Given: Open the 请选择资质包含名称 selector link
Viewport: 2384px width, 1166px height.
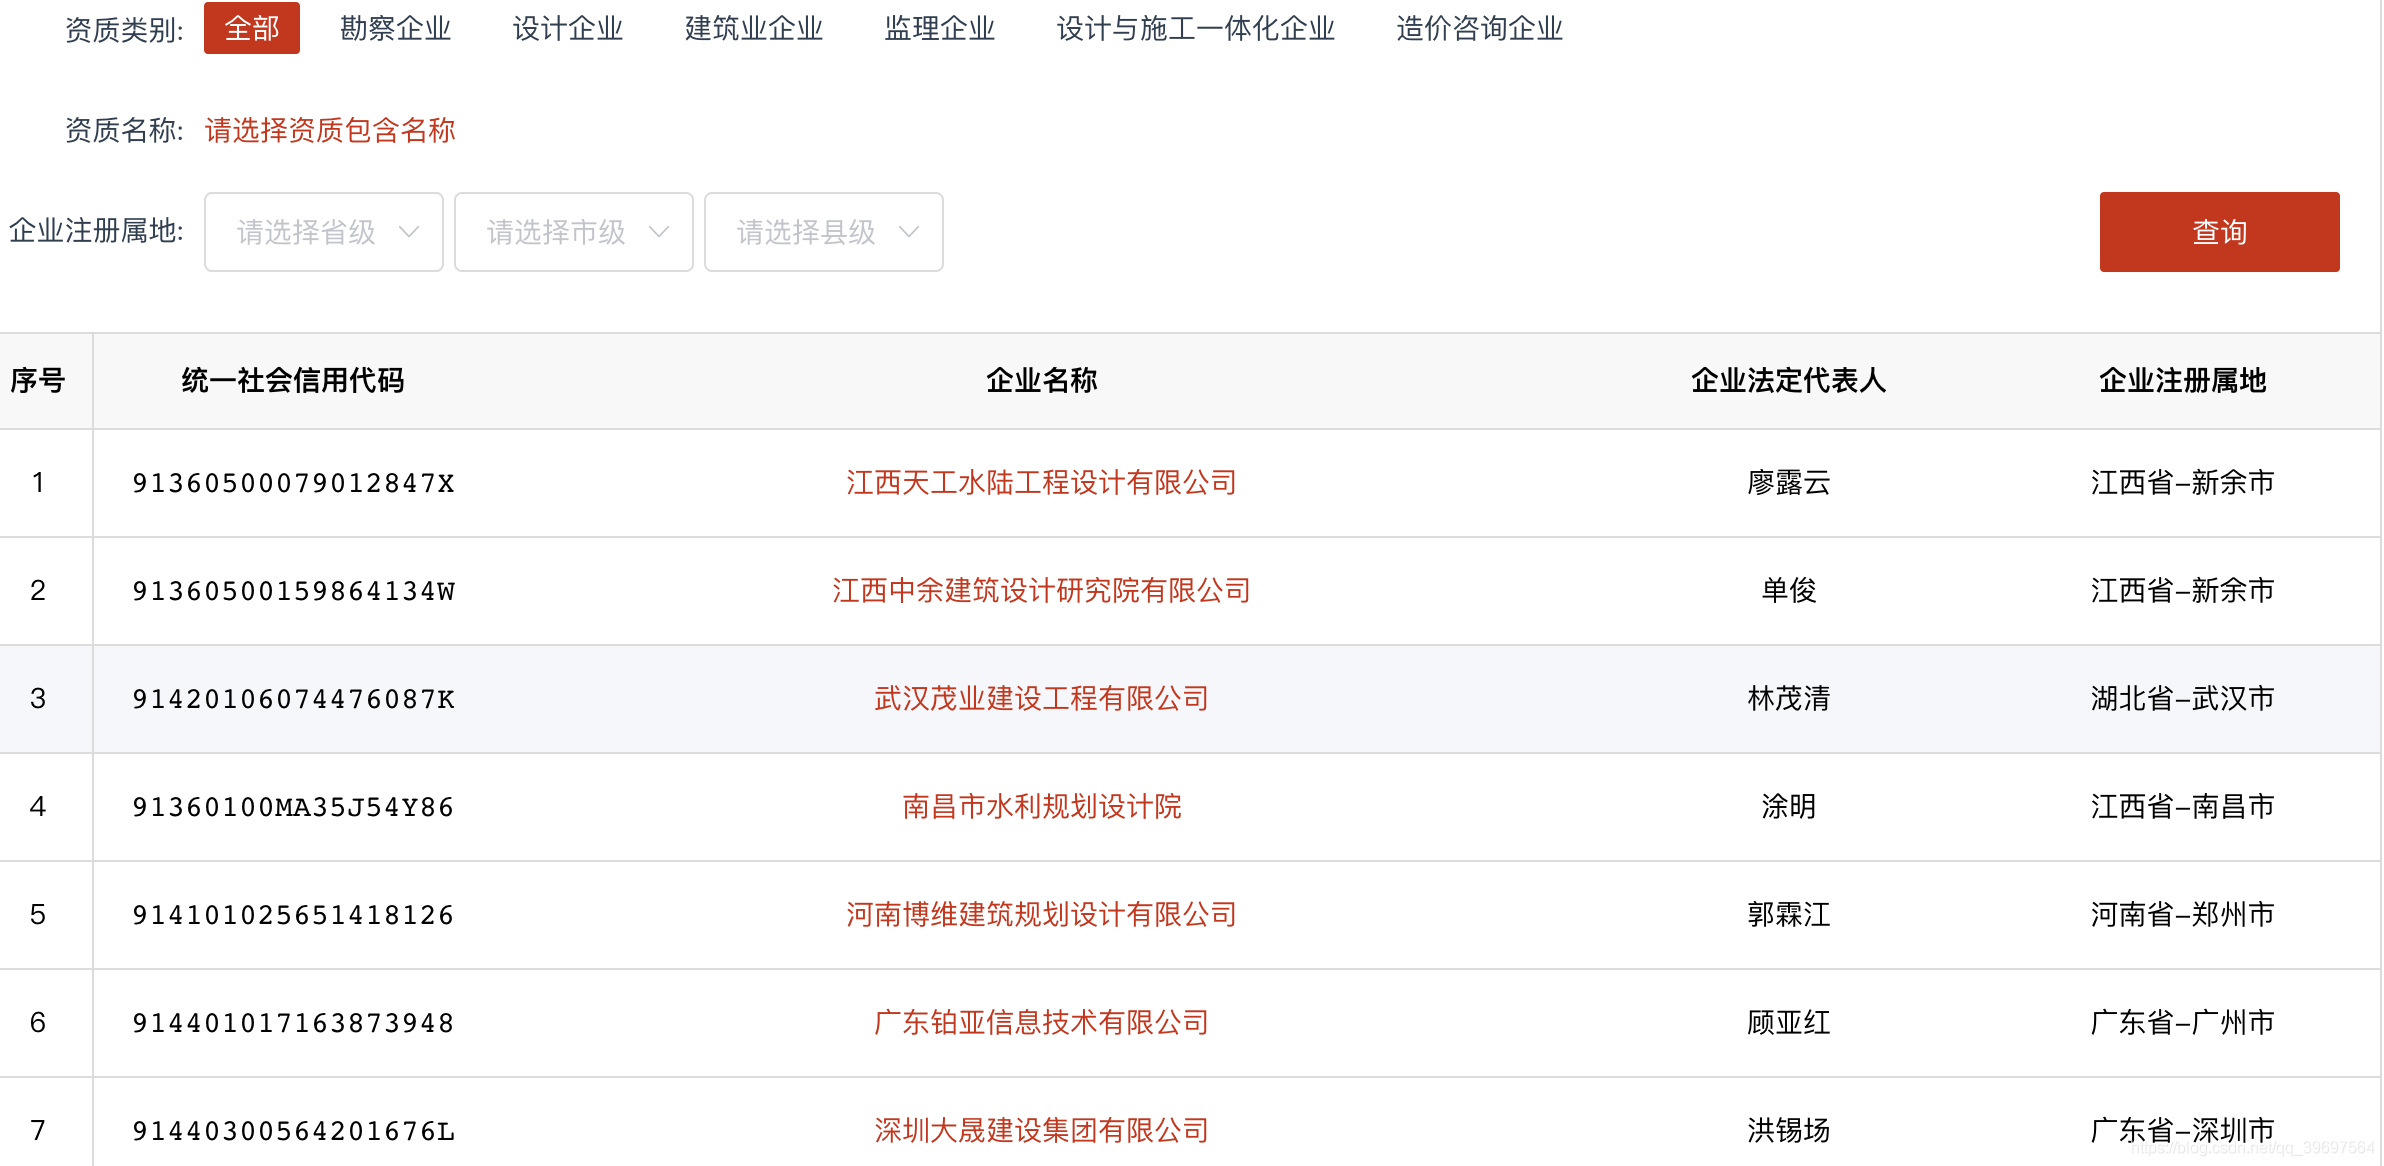Looking at the screenshot, I should [x=330, y=130].
